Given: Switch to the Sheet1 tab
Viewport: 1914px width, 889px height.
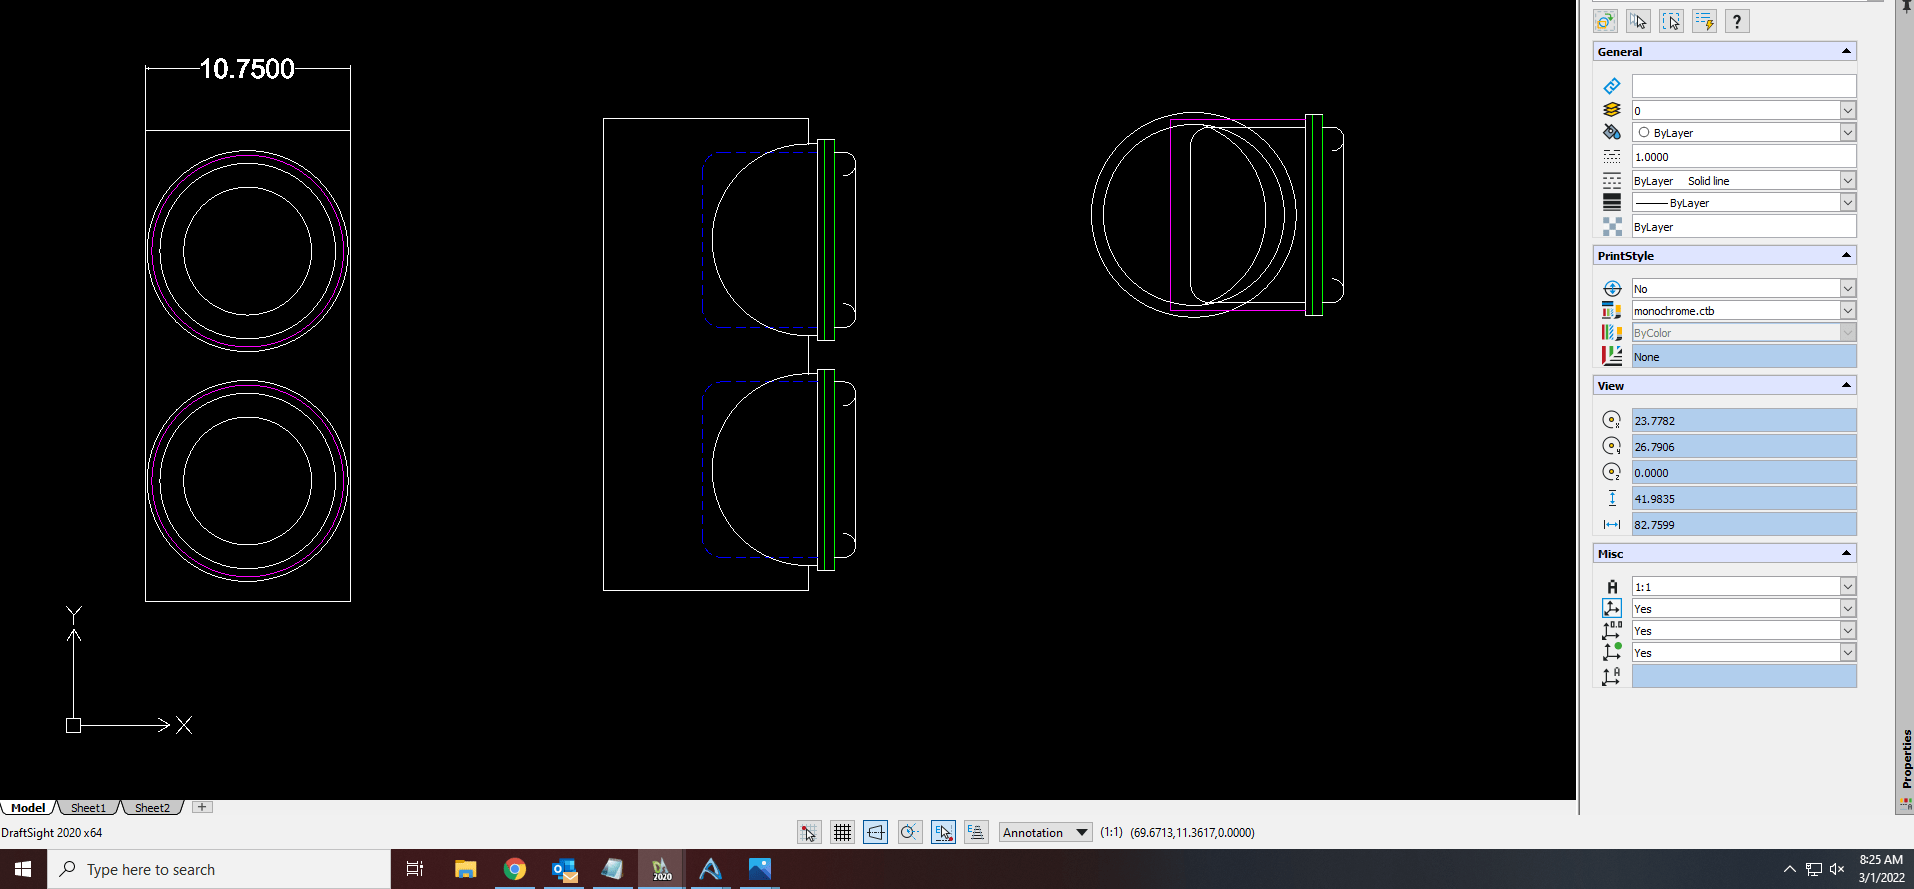Looking at the screenshot, I should [x=88, y=808].
